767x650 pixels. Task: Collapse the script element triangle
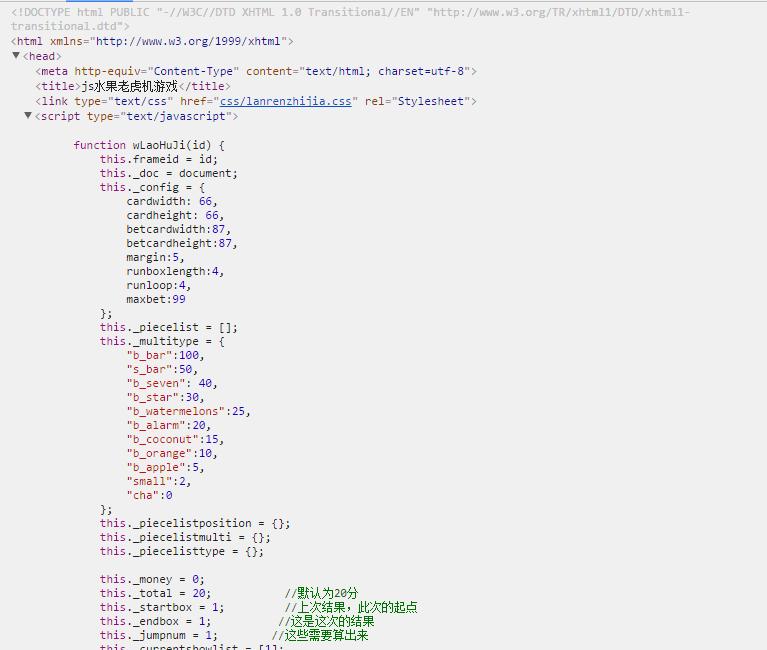click(x=28, y=116)
